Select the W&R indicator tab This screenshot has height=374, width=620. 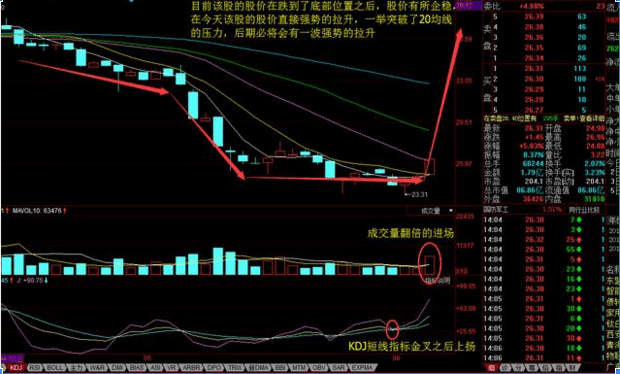97,368
